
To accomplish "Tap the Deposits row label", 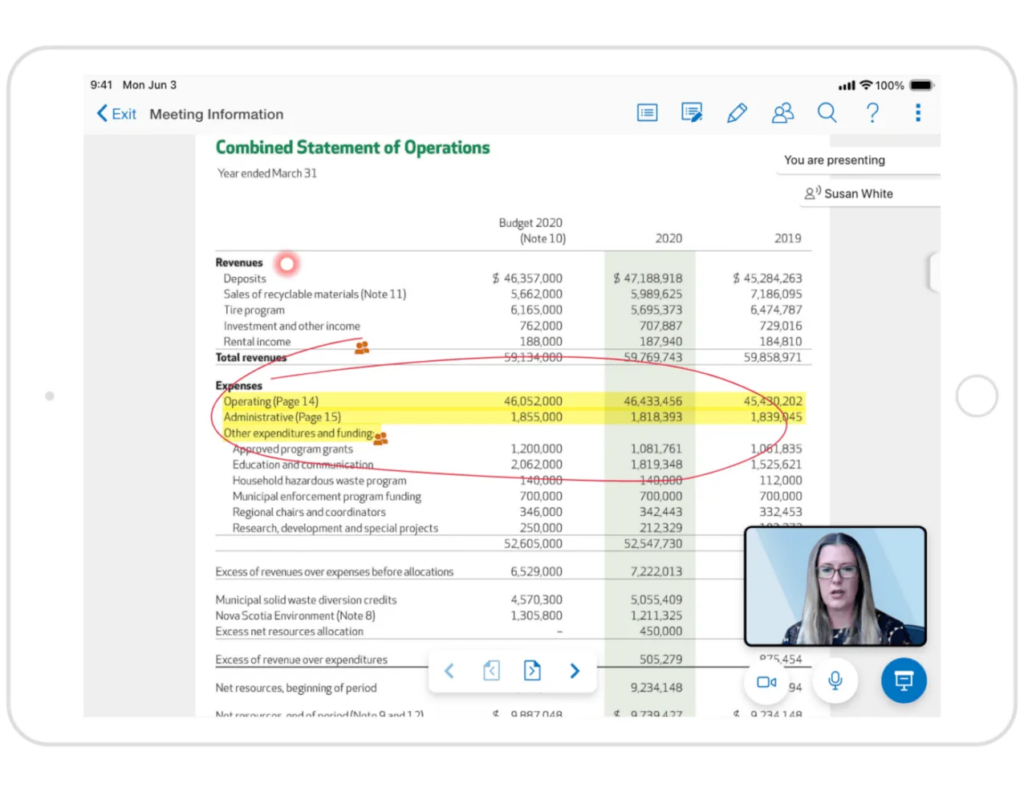I will coord(245,278).
